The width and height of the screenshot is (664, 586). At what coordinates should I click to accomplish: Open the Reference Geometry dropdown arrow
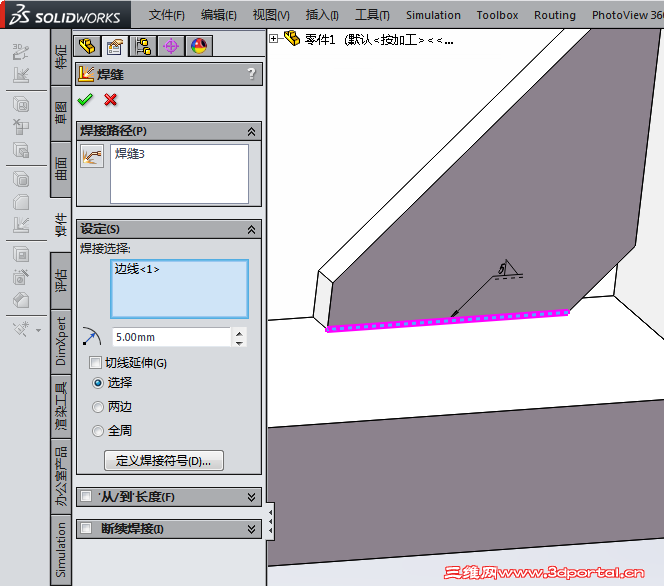click(39, 330)
